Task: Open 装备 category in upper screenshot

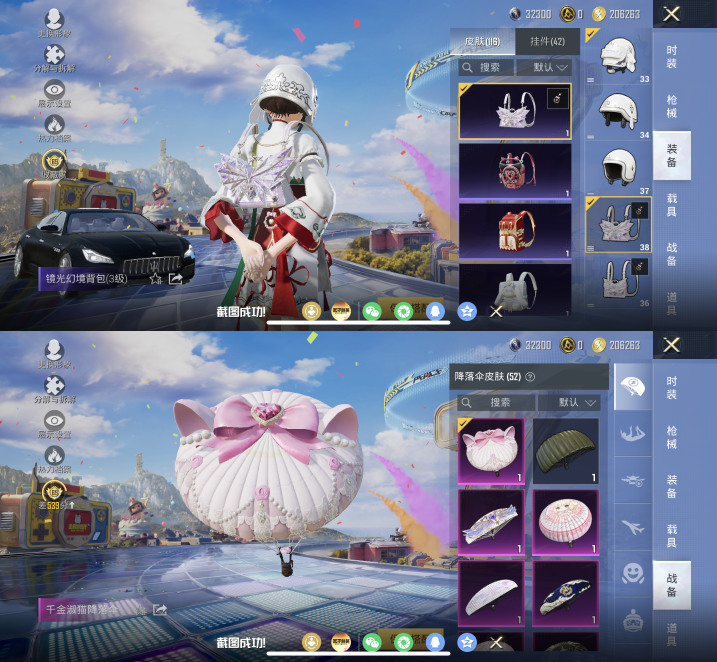Action: tap(671, 155)
